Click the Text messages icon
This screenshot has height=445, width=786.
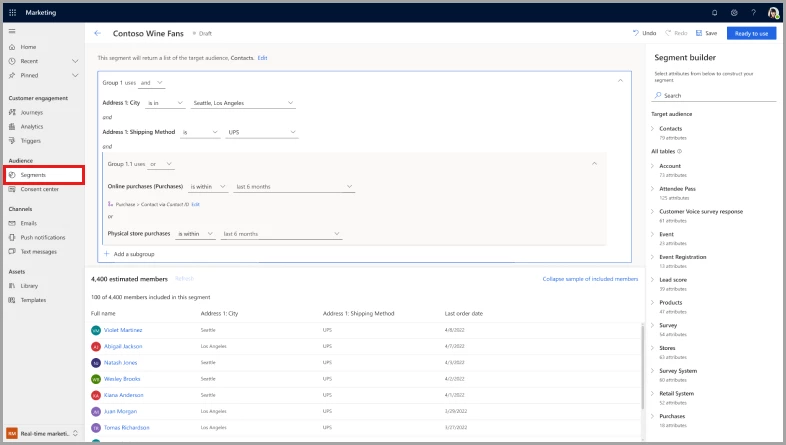12,252
